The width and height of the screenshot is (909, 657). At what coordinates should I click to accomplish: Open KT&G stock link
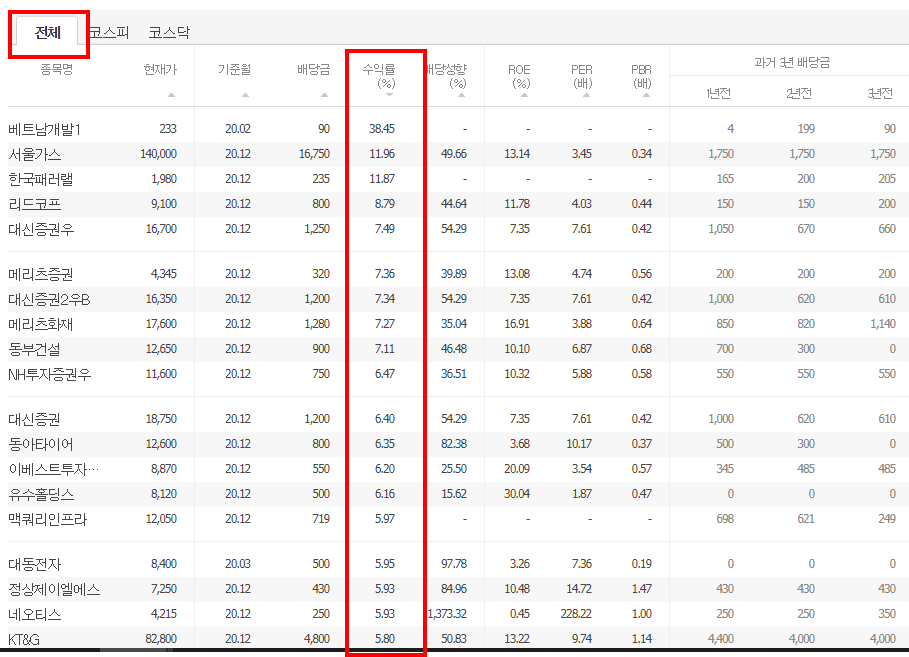click(x=24, y=640)
